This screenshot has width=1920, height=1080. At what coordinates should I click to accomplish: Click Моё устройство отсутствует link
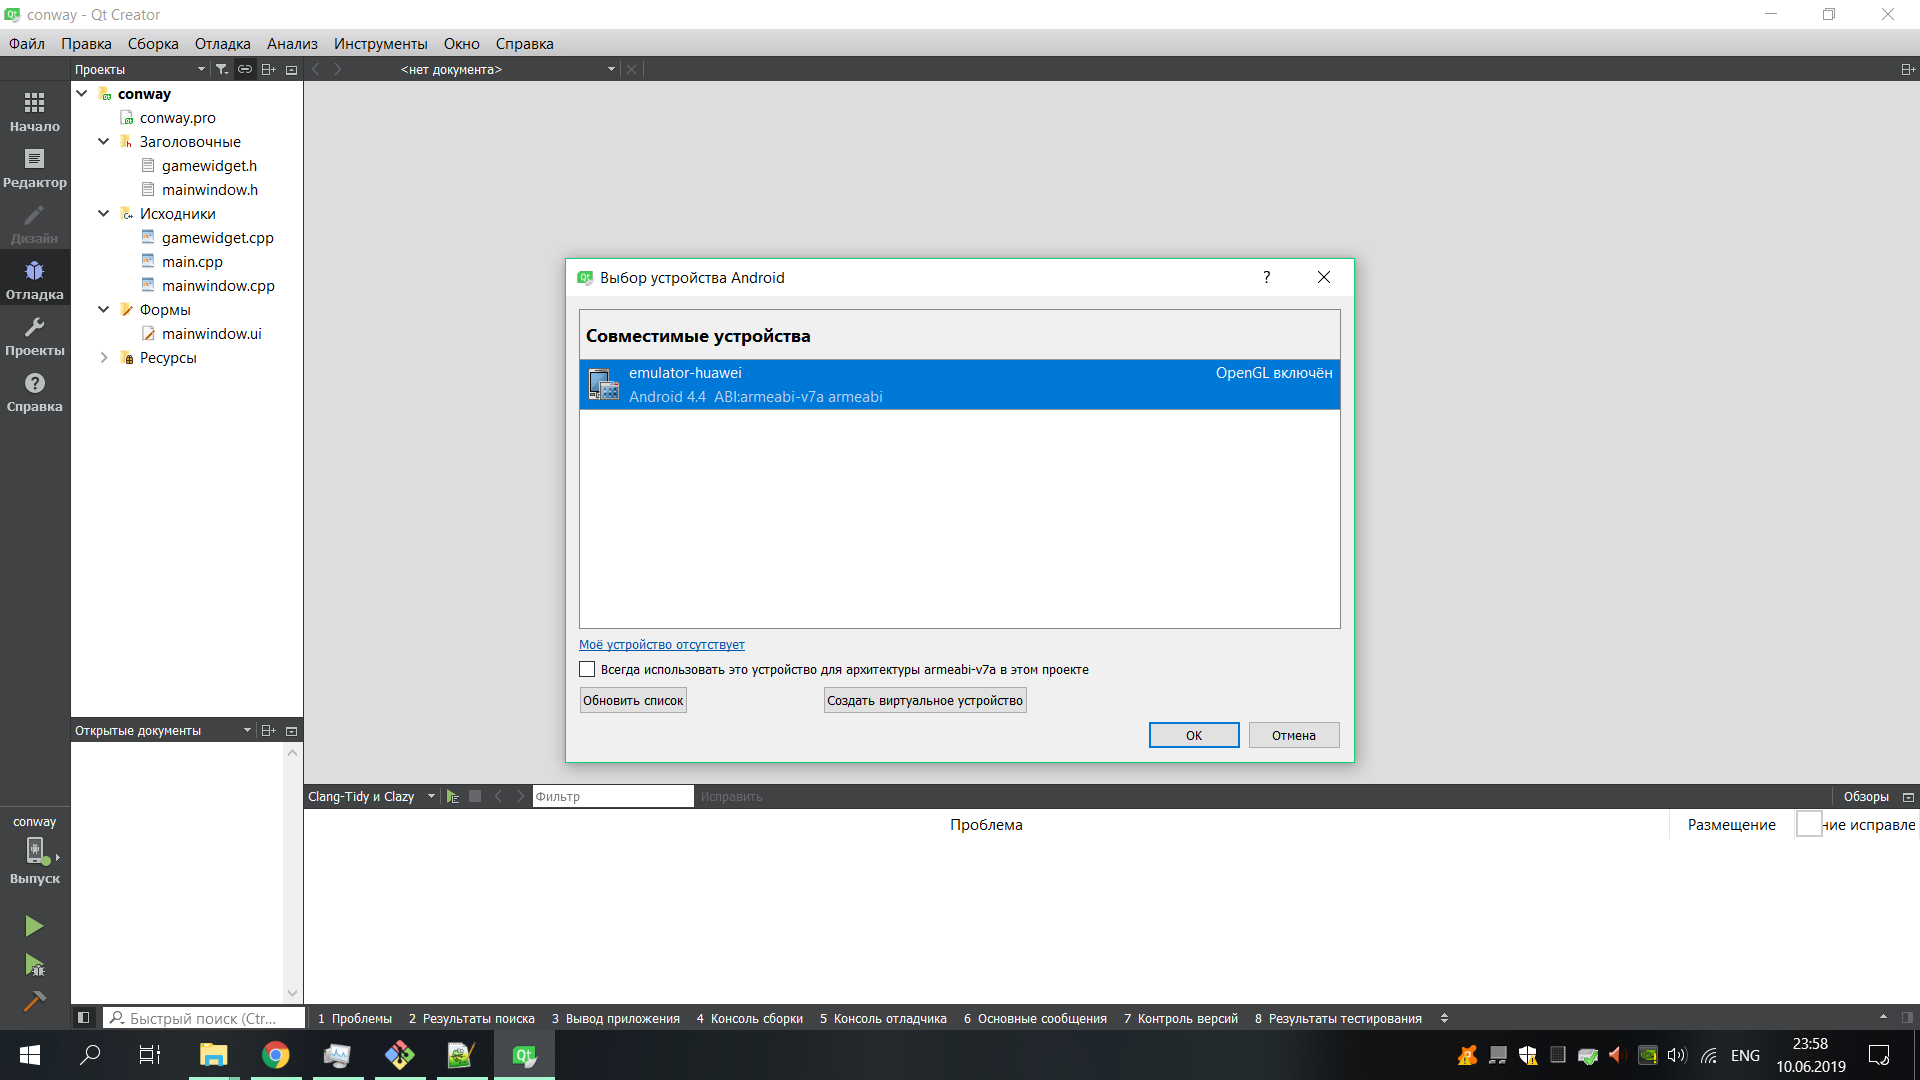(661, 644)
